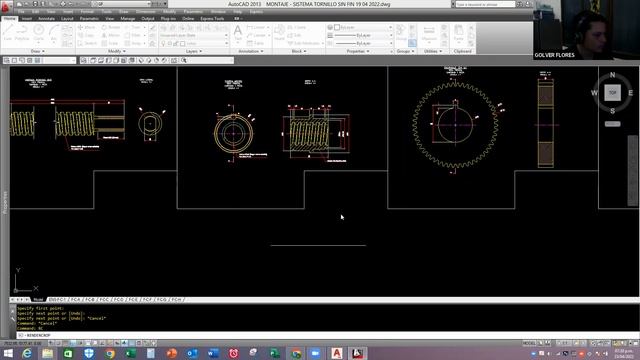
Task: Expand the Modify panel
Action: [x=117, y=51]
